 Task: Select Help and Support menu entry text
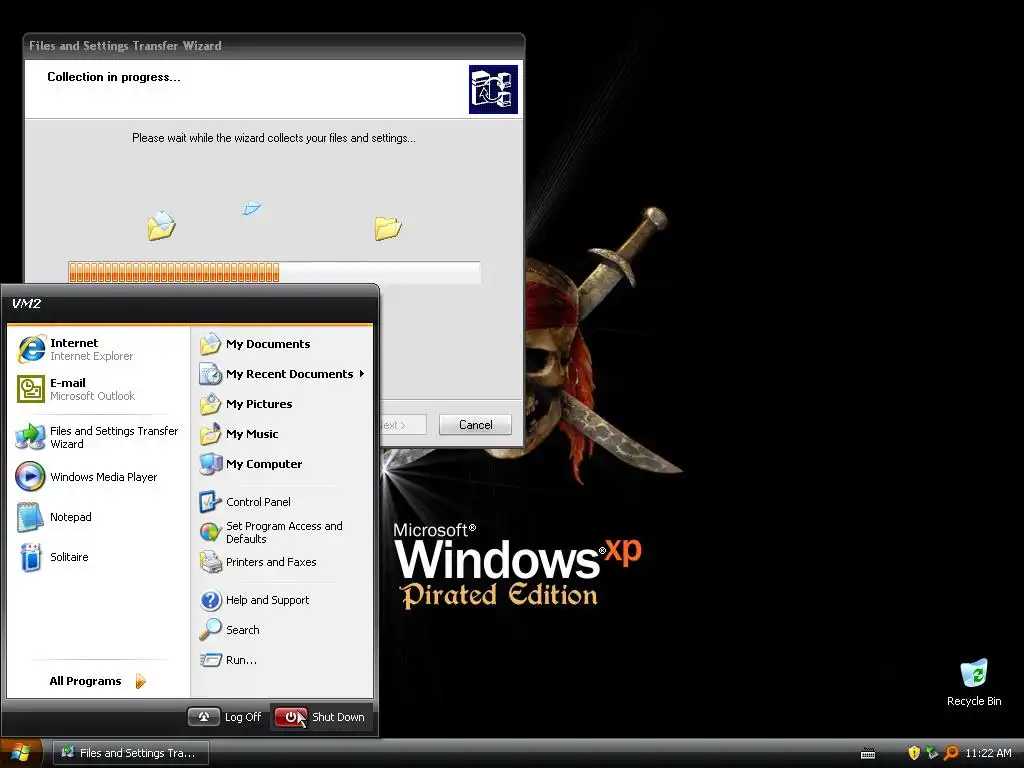pos(268,600)
